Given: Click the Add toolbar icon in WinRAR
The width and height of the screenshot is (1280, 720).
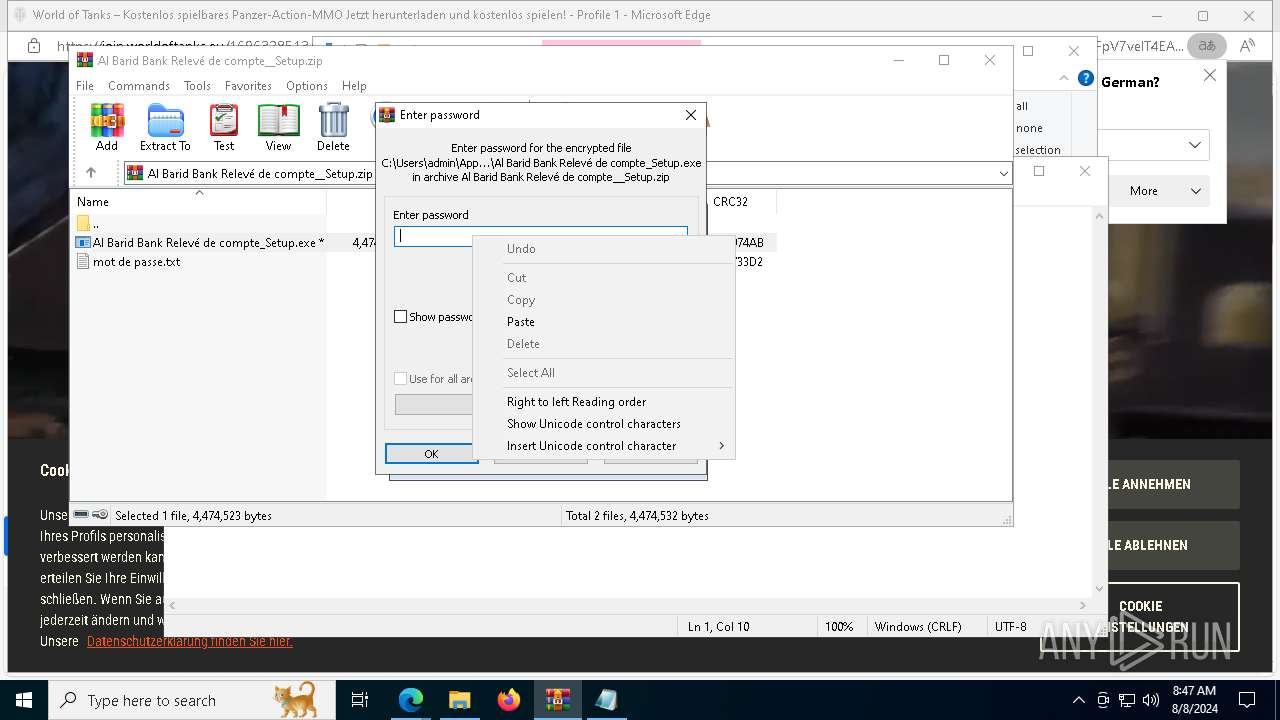Looking at the screenshot, I should click(107, 127).
